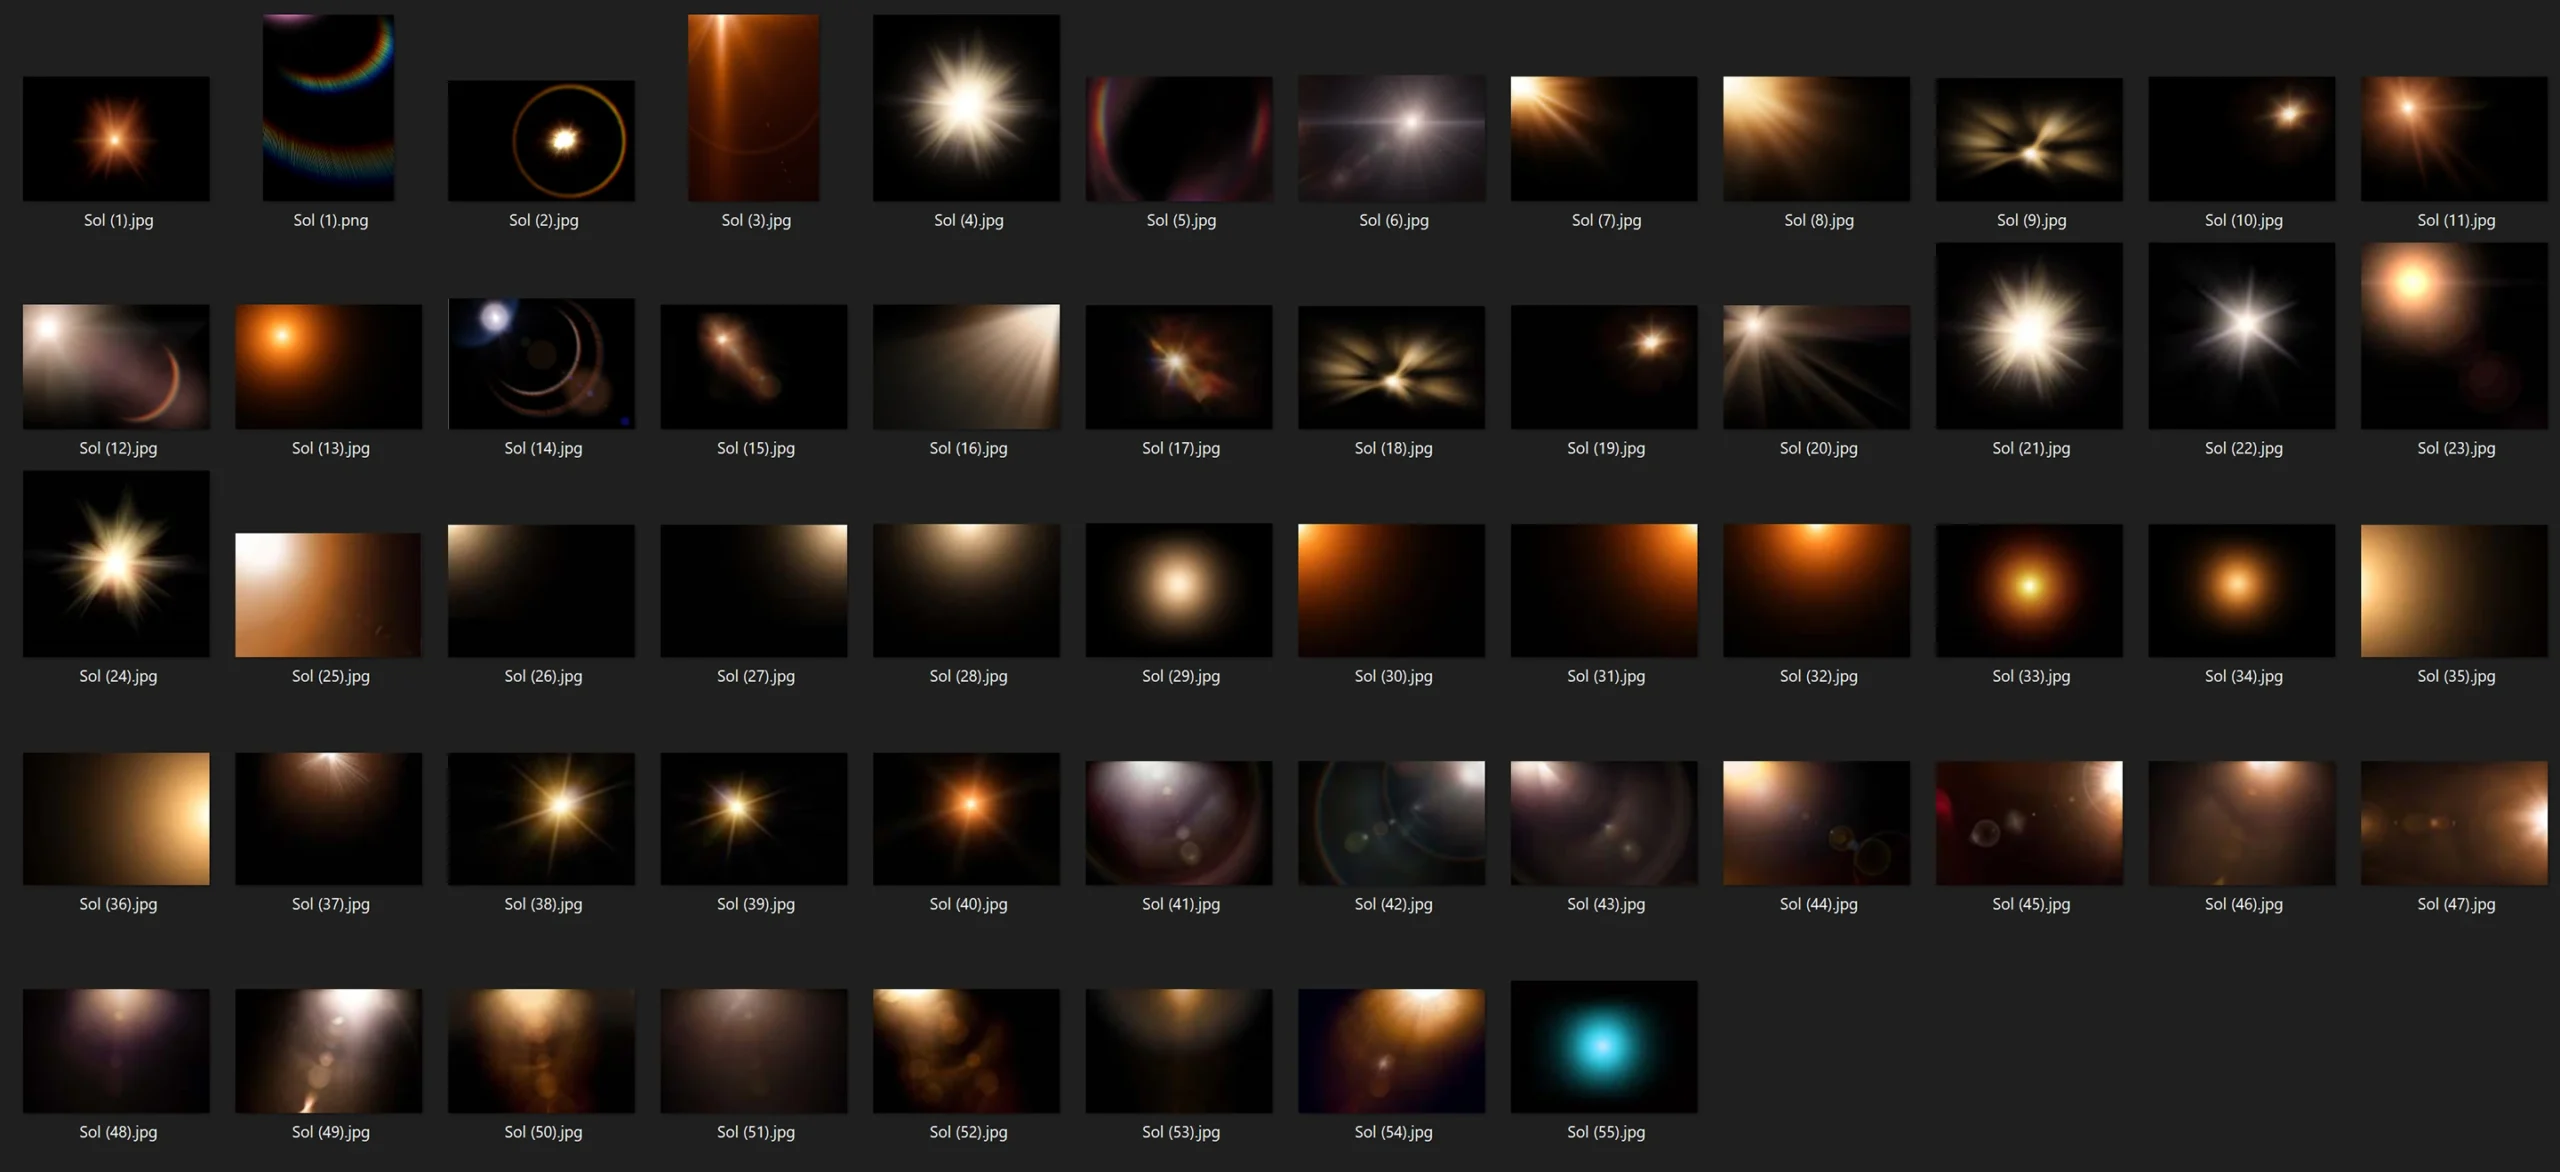
Task: Click the Sol (49).jpg filename label
Action: [x=330, y=1132]
